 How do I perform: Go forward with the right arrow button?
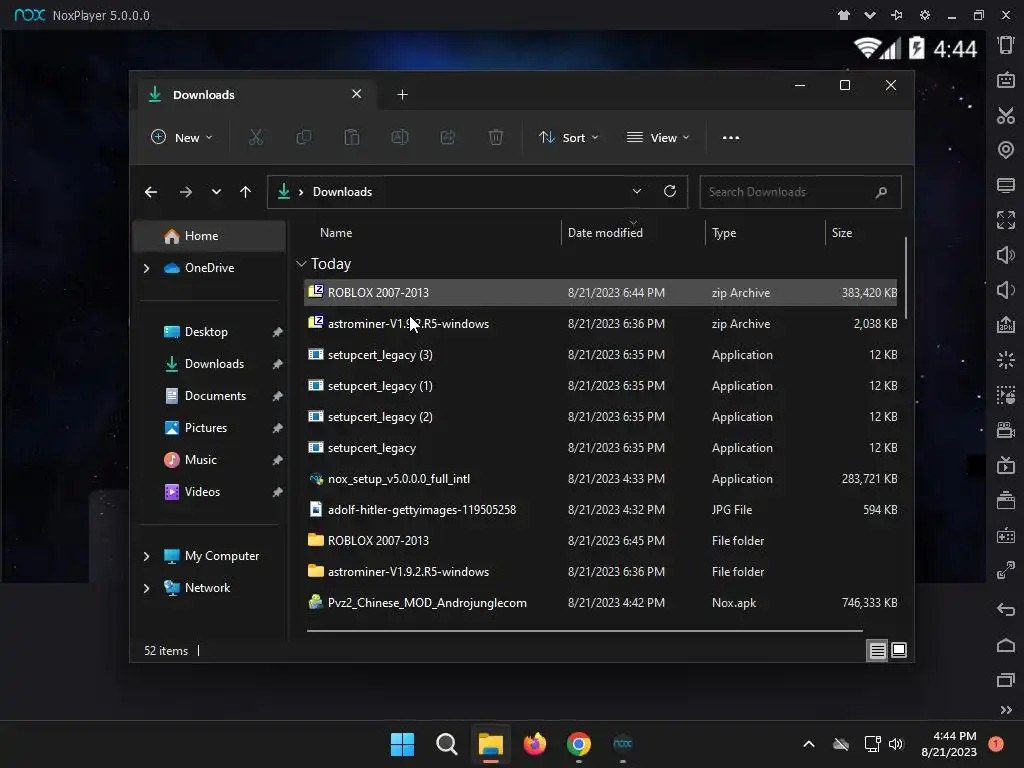(x=185, y=192)
